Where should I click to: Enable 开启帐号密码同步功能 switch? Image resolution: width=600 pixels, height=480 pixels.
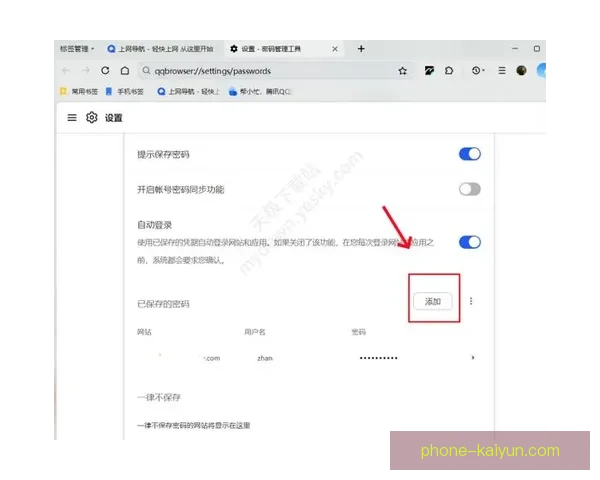[470, 189]
